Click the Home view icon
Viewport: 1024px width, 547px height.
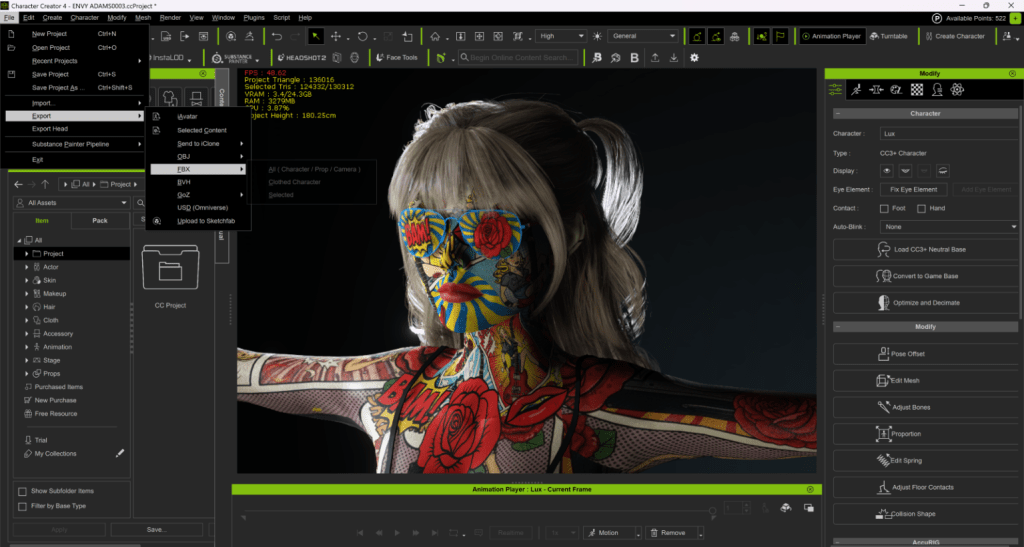tap(435, 36)
